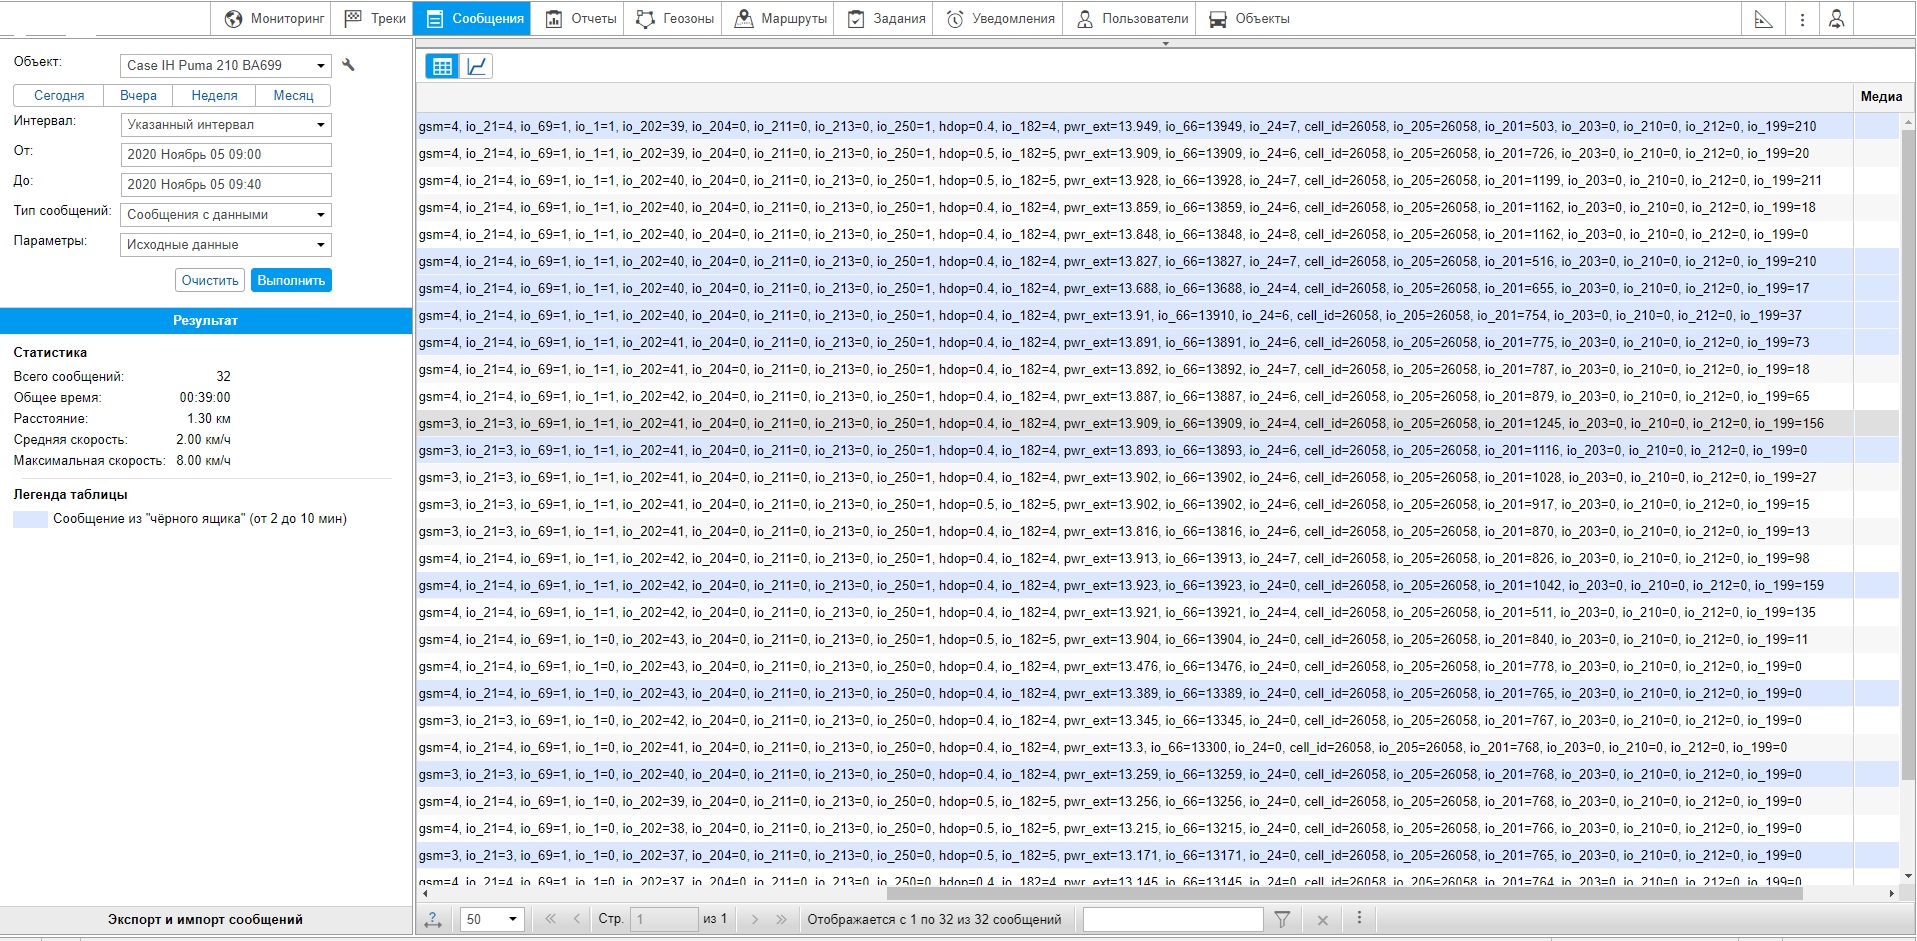Switch to chart view of messages
Image resolution: width=1917 pixels, height=941 pixels.
coord(477,66)
